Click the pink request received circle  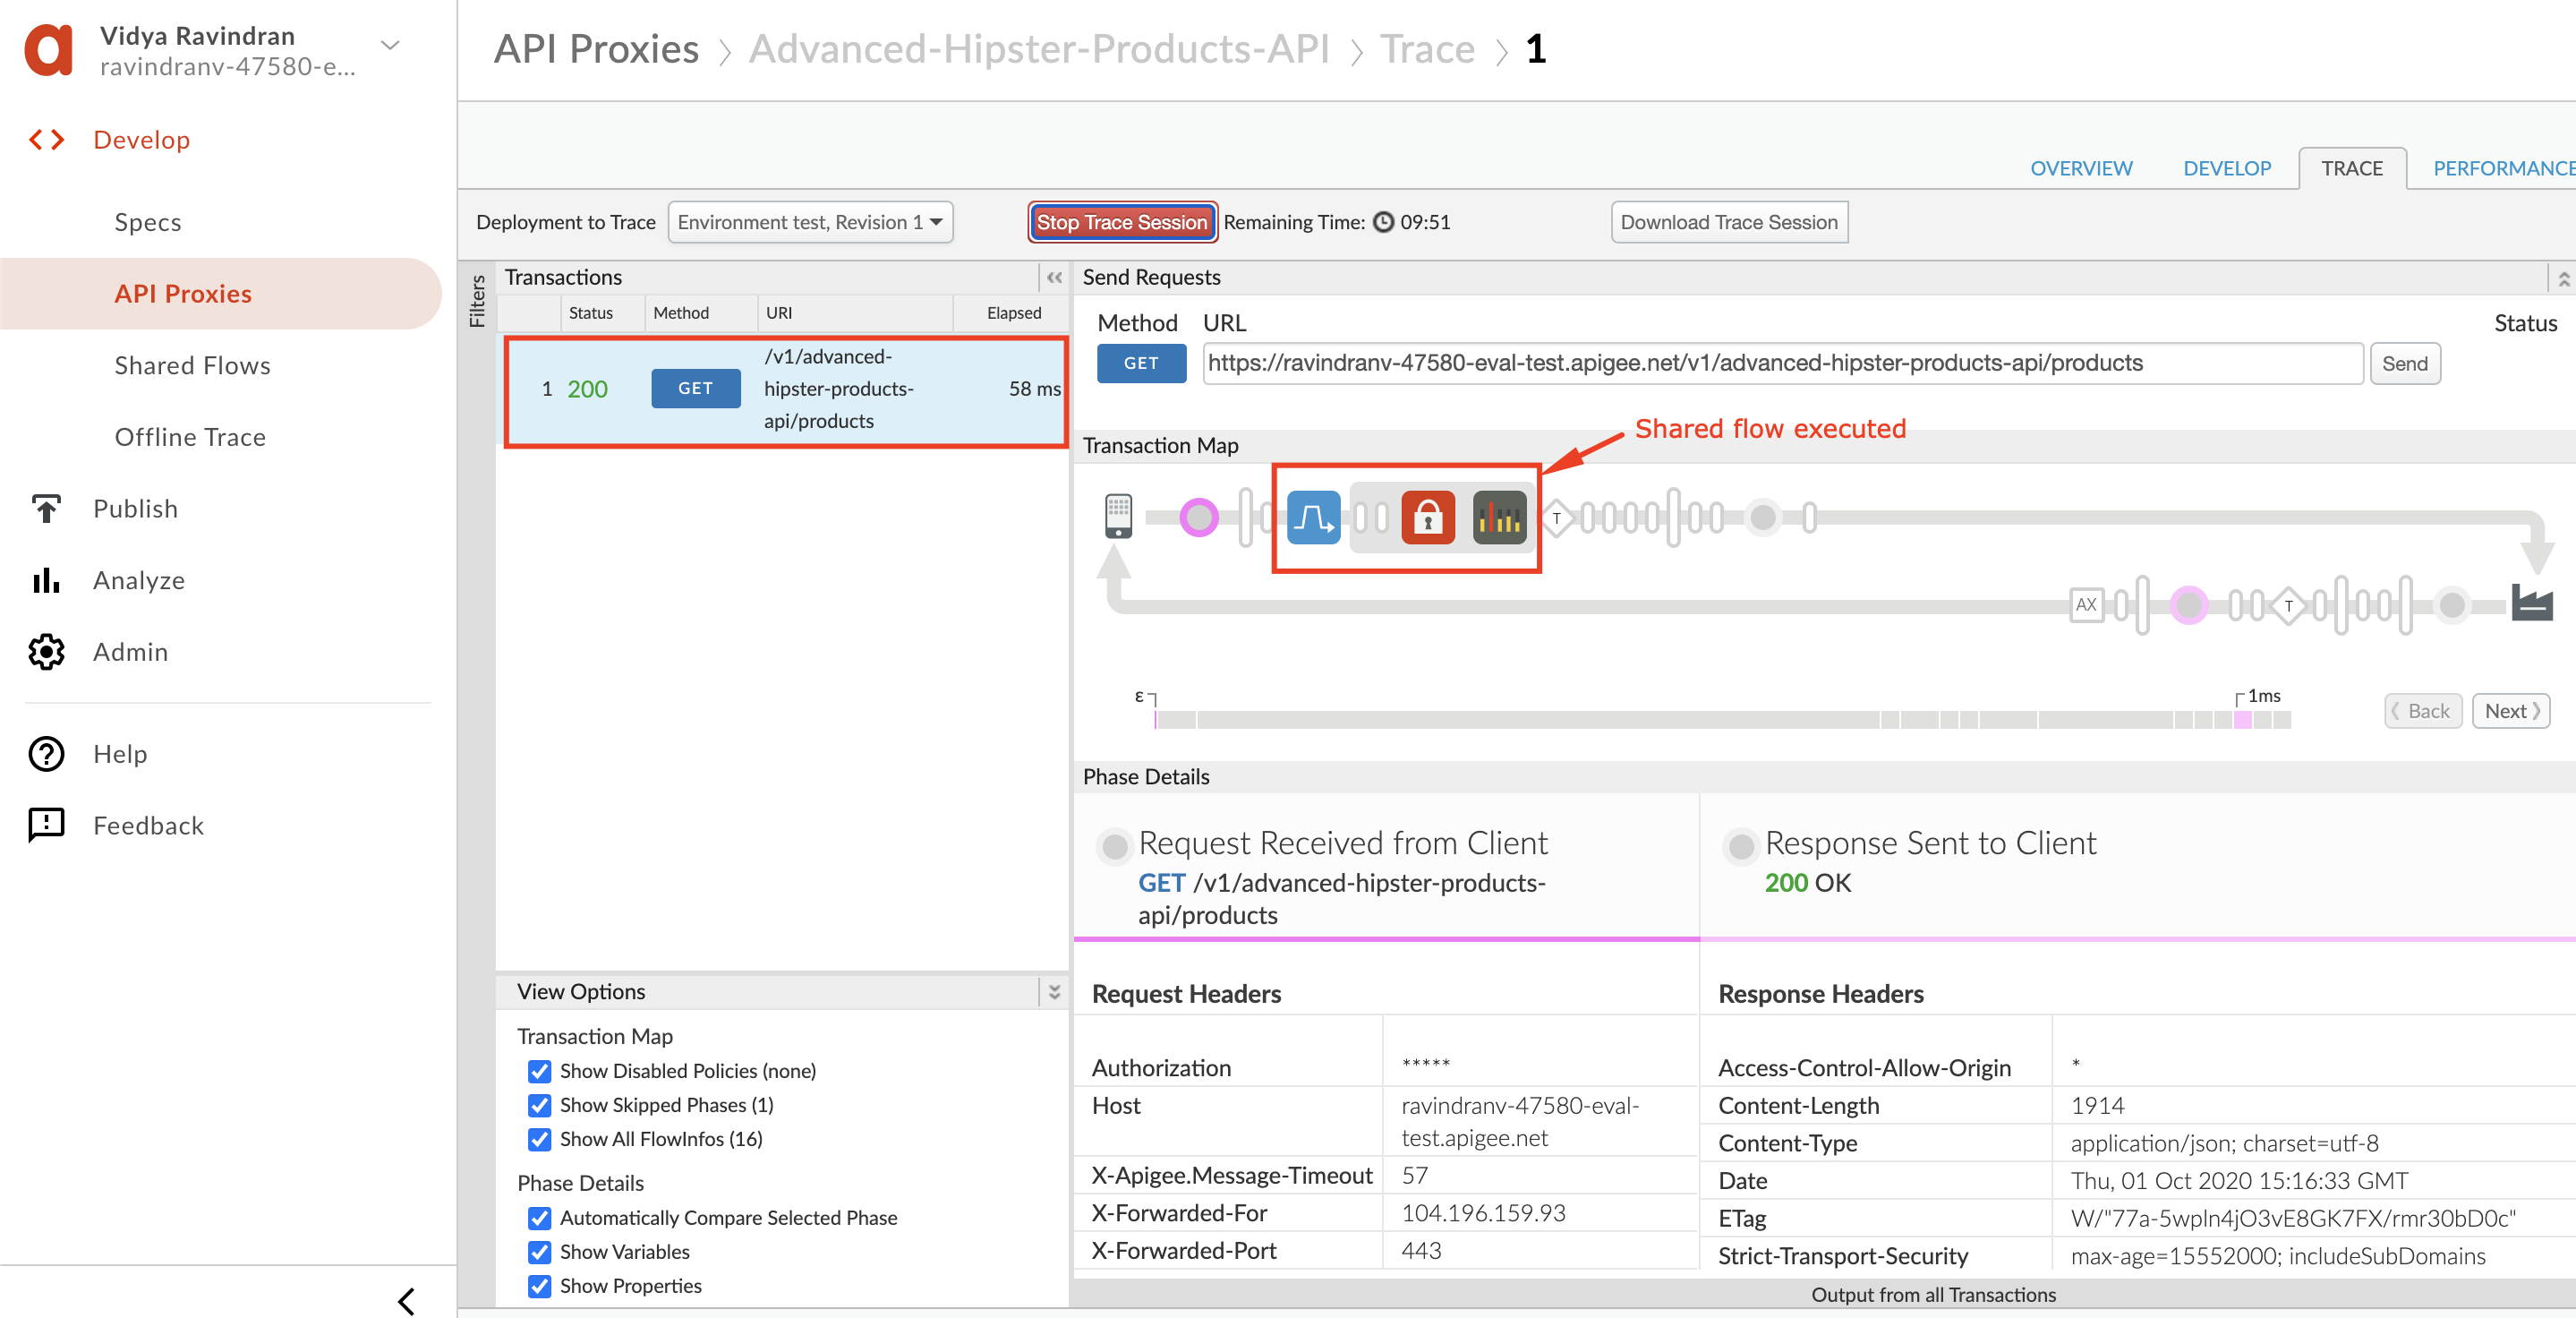pos(1198,517)
